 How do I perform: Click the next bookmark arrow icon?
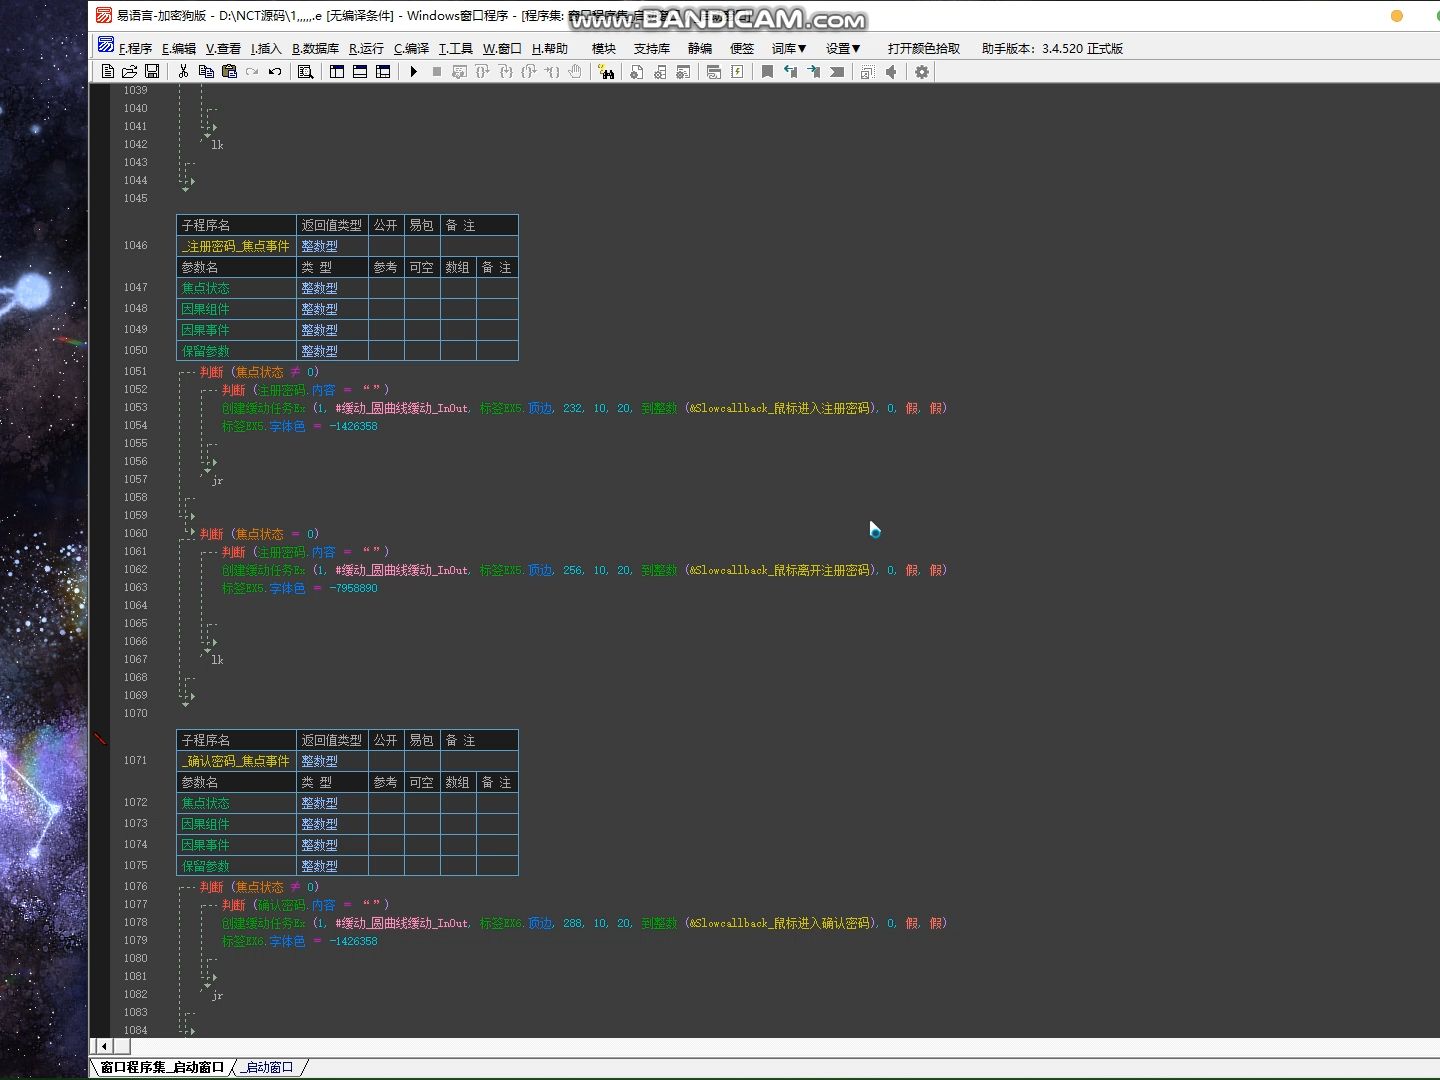814,72
